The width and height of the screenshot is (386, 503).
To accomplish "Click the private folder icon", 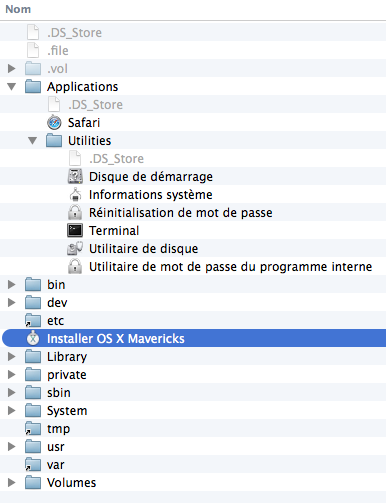I will point(33,375).
